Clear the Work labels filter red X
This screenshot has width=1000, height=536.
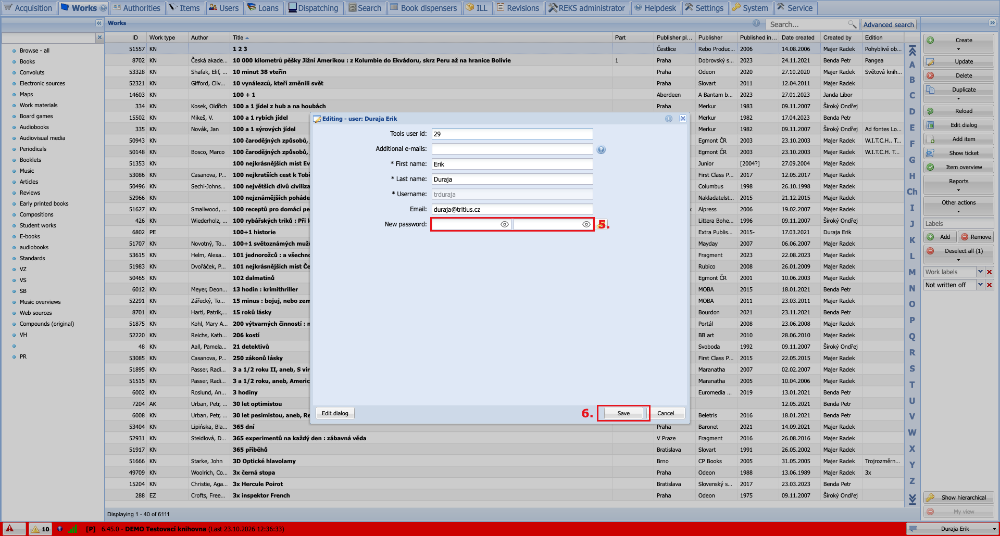990,272
